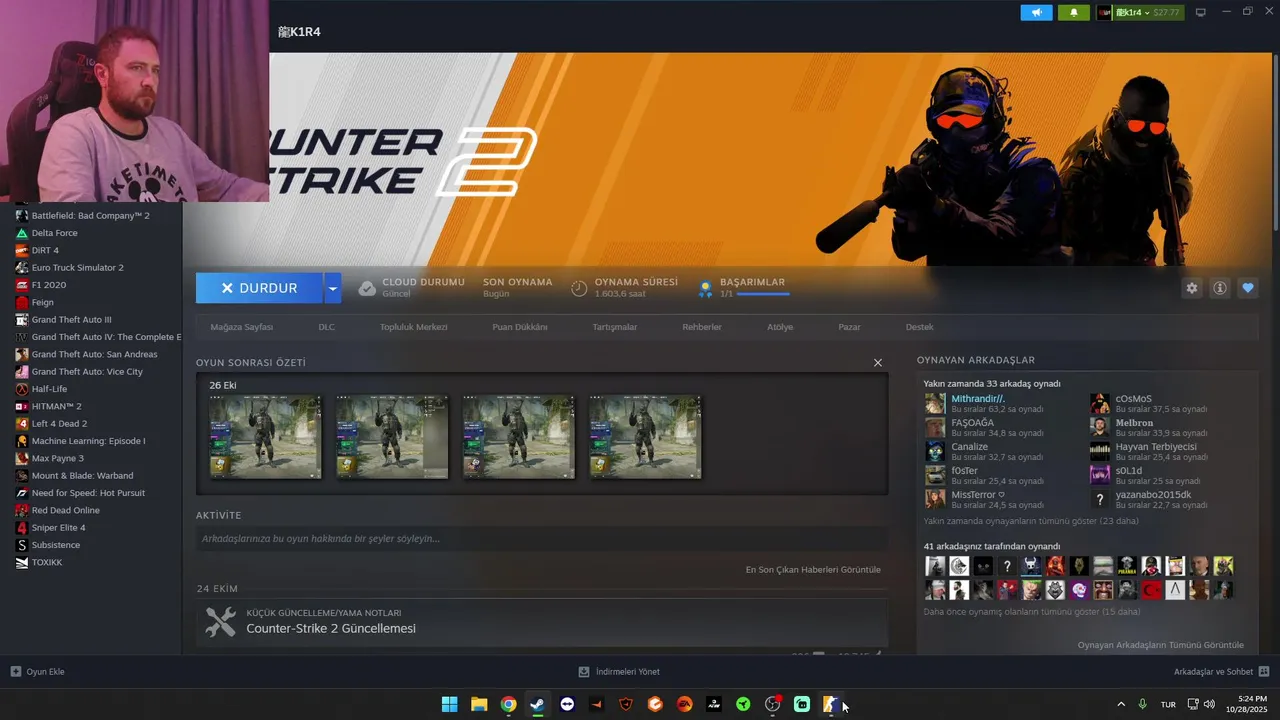Click En Son Çıkan Haberleri Görüntüle link
Viewport: 1280px width, 720px height.
coord(813,570)
